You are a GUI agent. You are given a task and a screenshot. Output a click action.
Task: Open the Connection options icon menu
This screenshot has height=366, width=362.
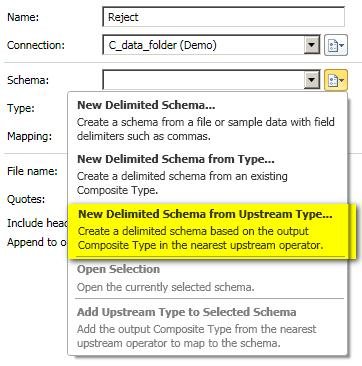pyautogui.click(x=336, y=45)
